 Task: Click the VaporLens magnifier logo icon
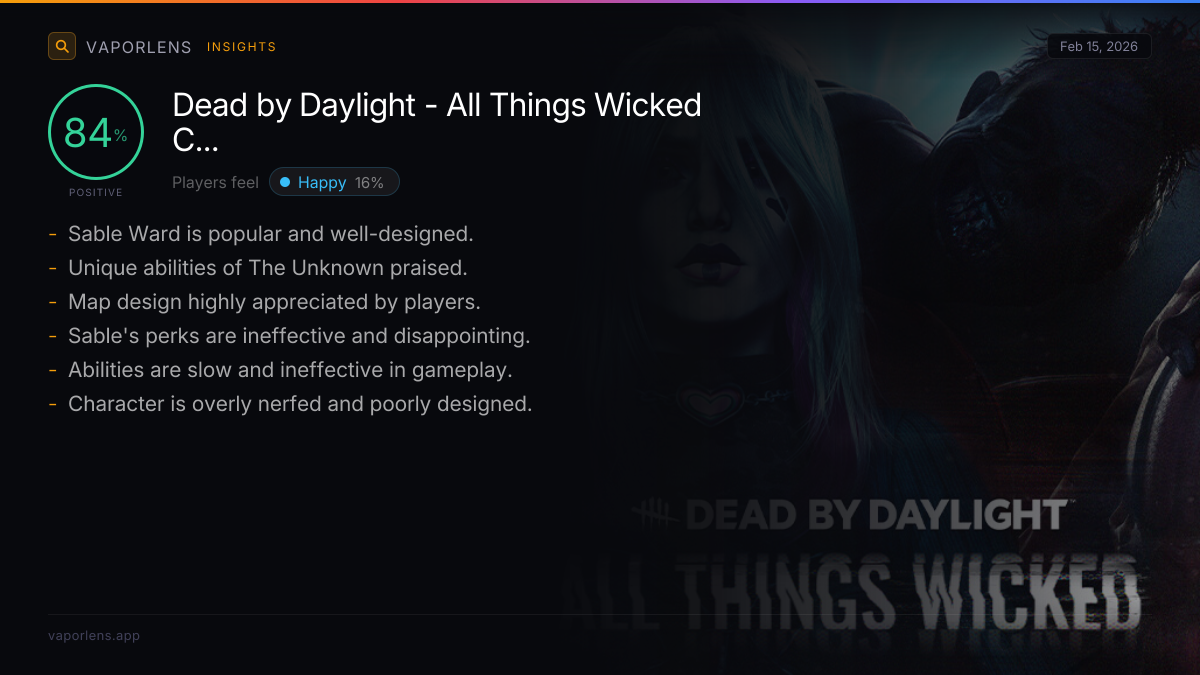(x=62, y=46)
